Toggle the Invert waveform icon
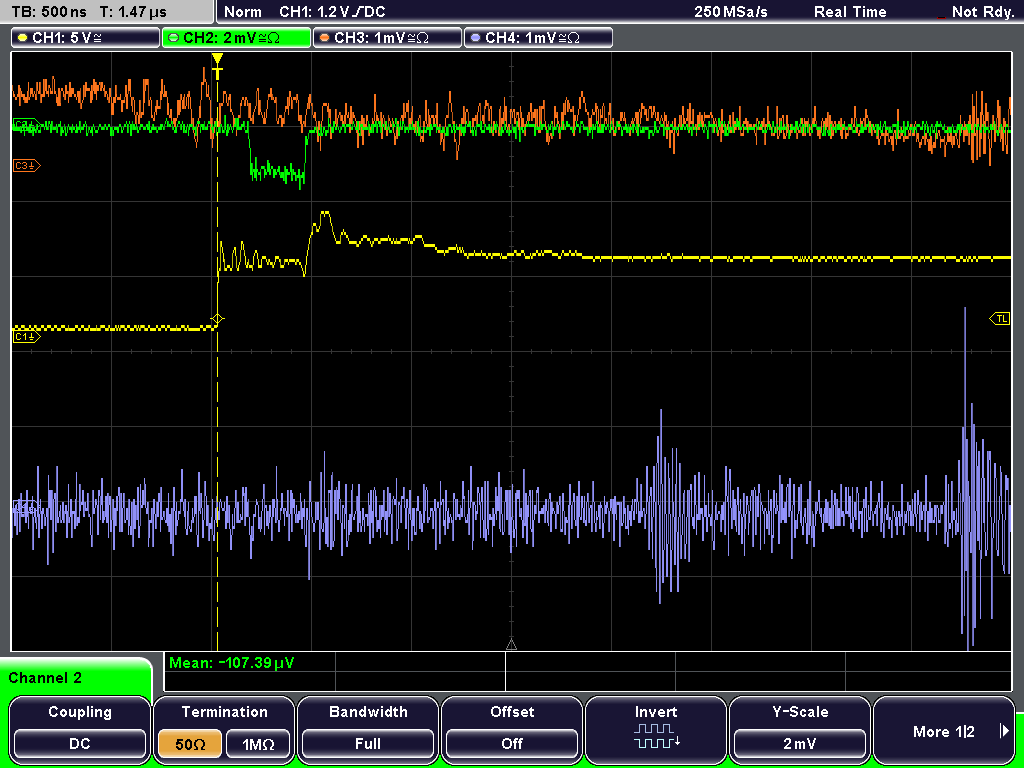 pos(656,736)
